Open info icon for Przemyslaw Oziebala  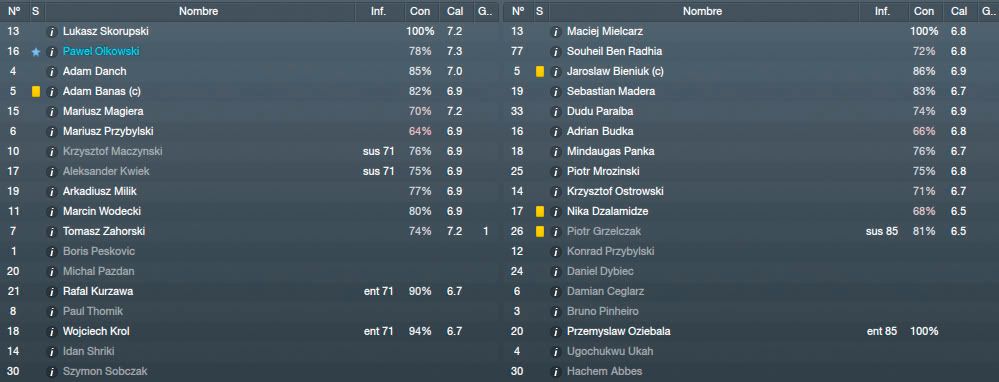pos(556,331)
